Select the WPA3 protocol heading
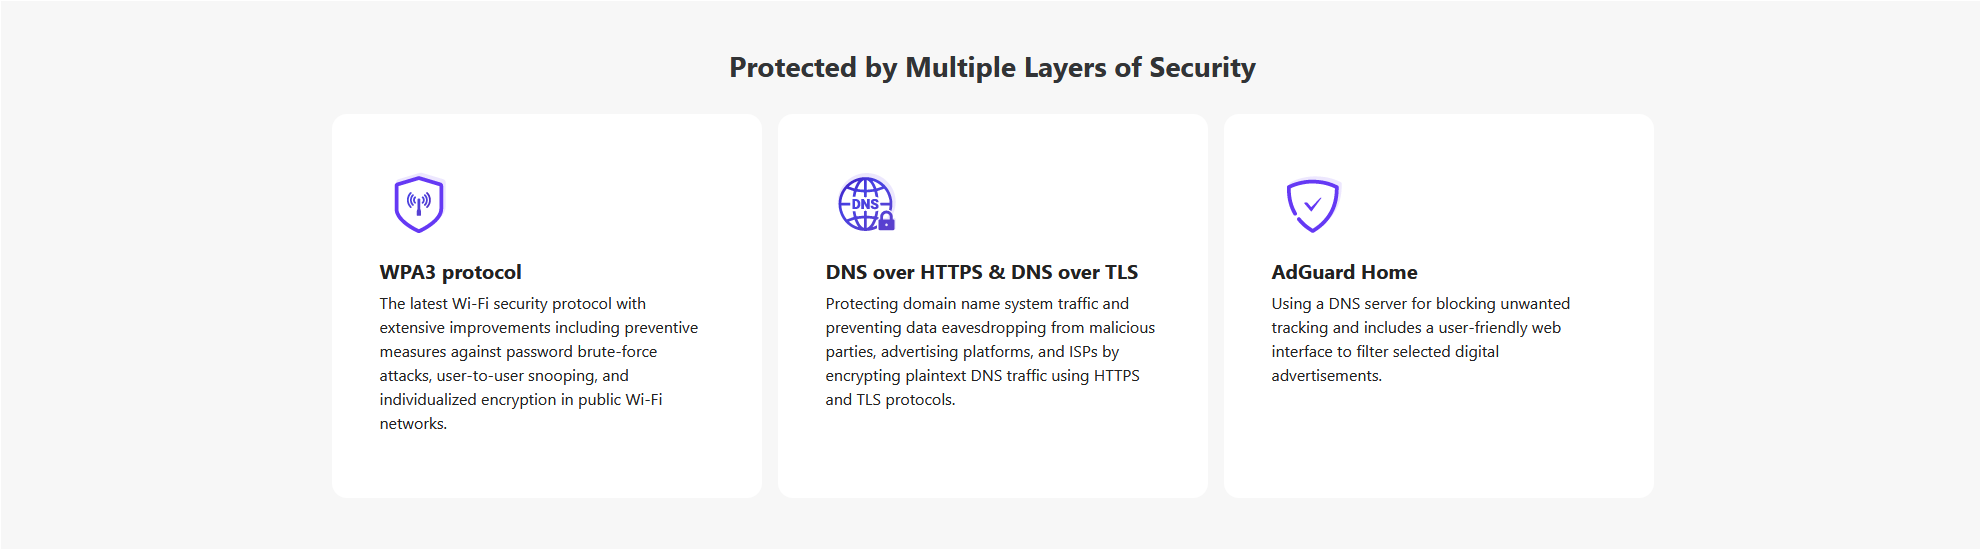 pos(450,272)
